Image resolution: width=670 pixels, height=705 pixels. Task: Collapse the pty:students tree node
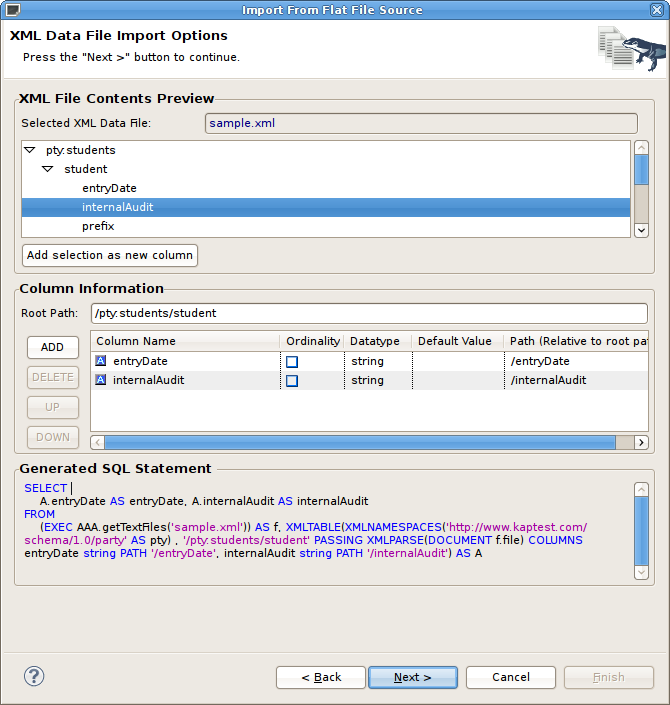[29, 150]
